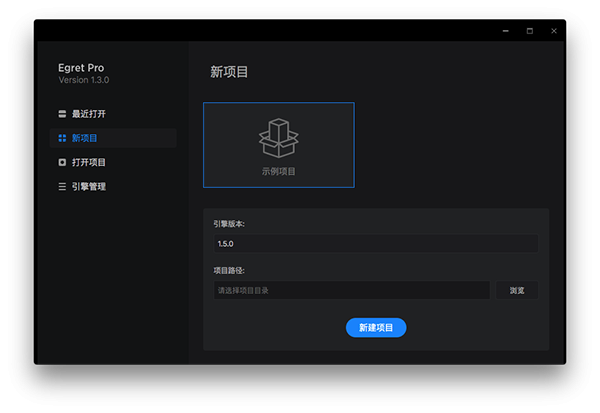
Task: Click the Recent (最近打开) sidebar icon
Action: [x=62, y=114]
